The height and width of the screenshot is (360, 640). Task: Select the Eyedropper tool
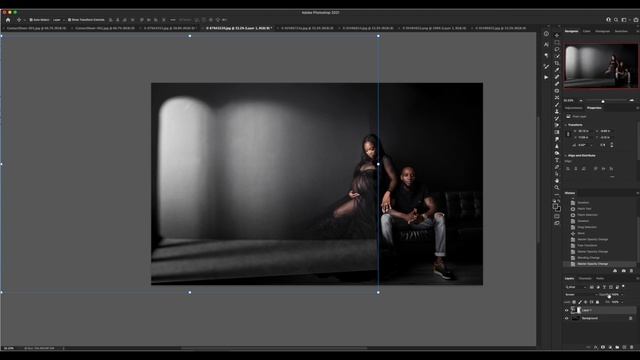pyautogui.click(x=557, y=70)
